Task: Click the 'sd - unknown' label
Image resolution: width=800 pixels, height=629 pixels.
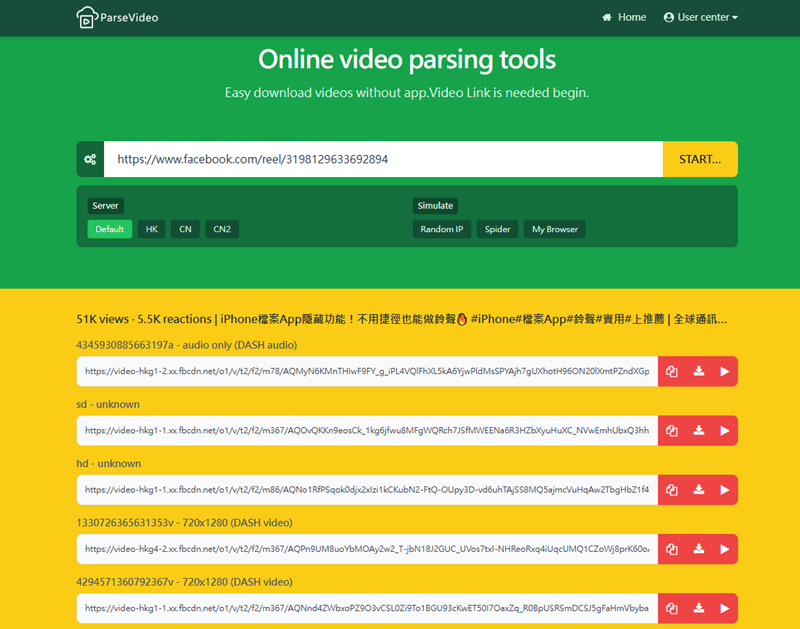Action: point(108,404)
